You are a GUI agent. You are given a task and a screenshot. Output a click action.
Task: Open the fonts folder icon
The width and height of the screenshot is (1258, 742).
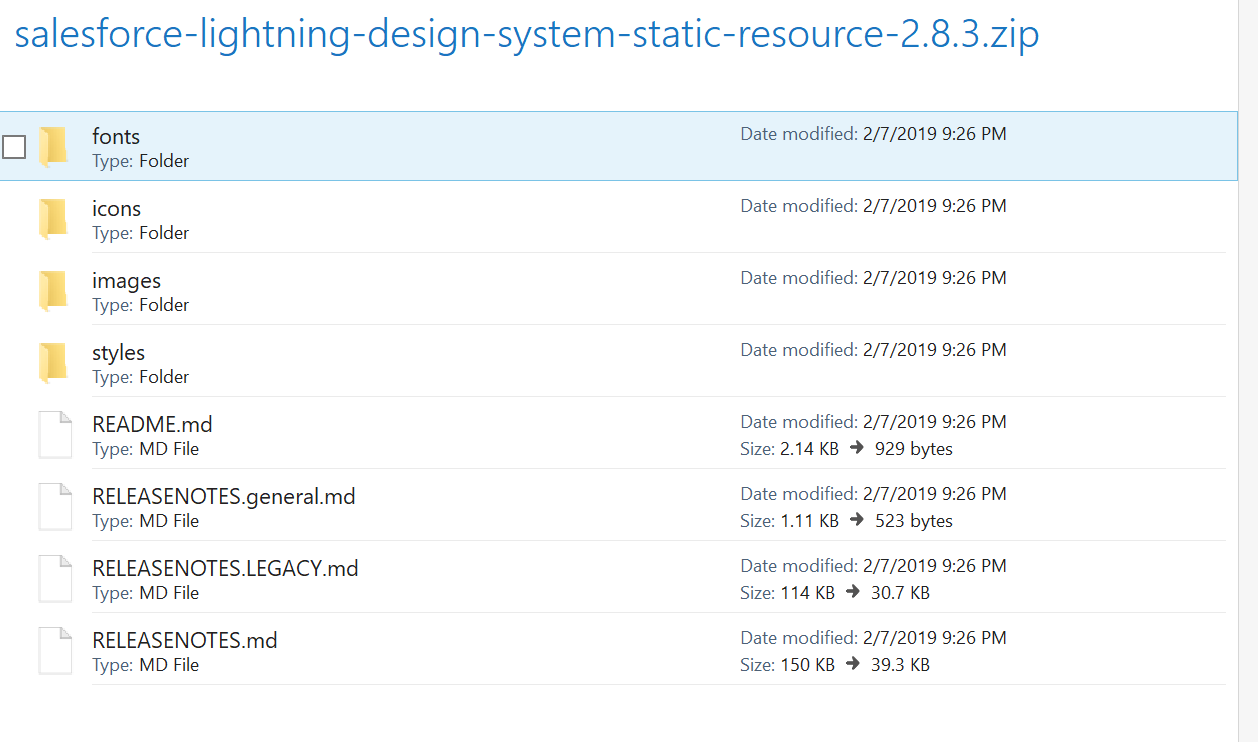53,146
